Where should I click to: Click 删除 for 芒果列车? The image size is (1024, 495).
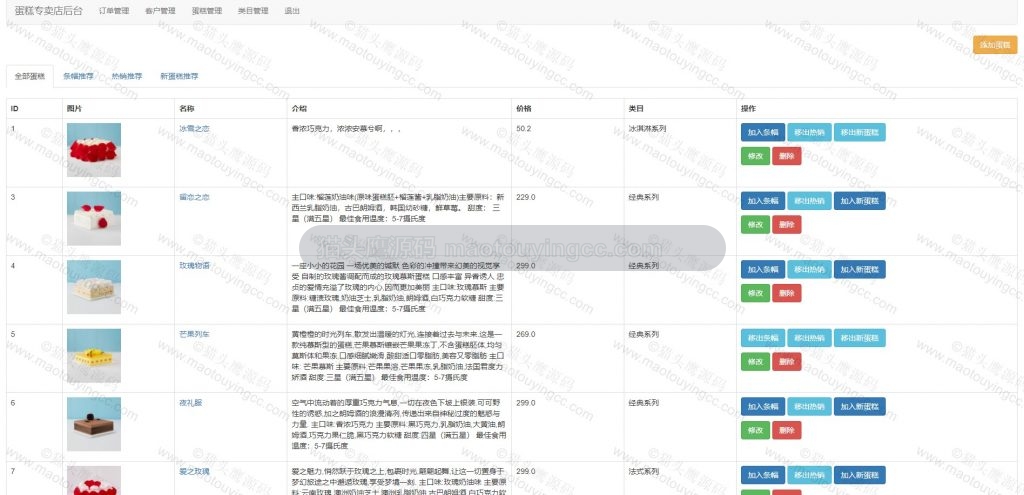pyautogui.click(x=786, y=362)
